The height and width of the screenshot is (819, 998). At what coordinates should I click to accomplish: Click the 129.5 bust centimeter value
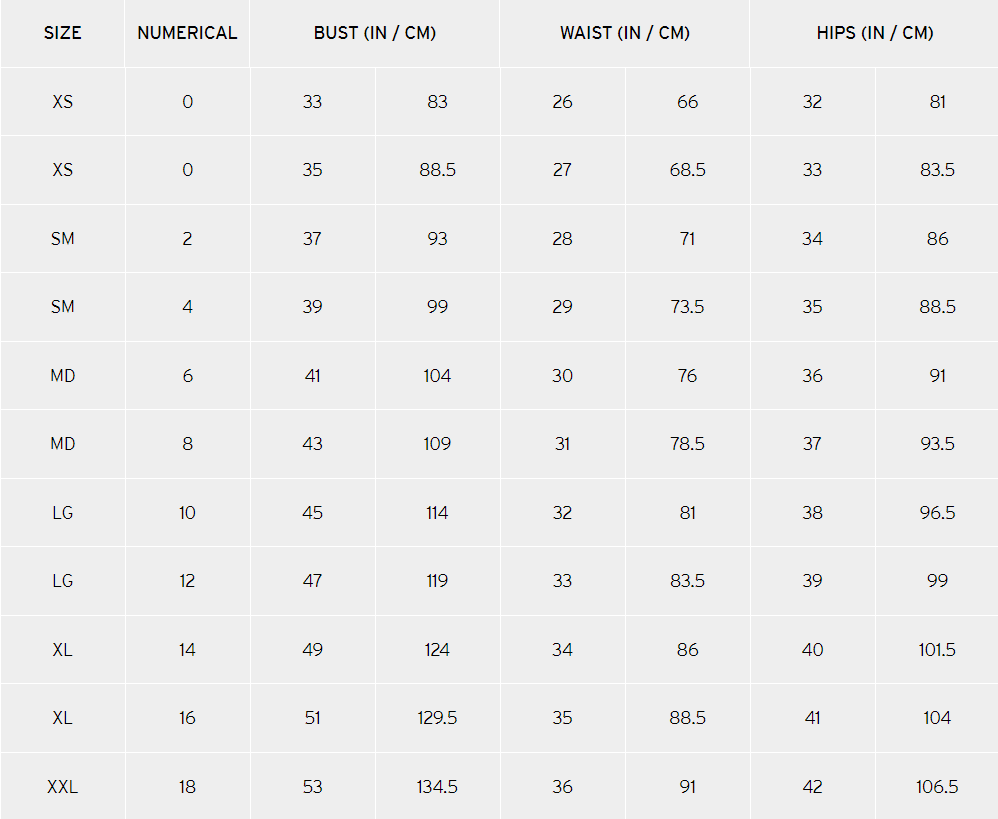437,718
